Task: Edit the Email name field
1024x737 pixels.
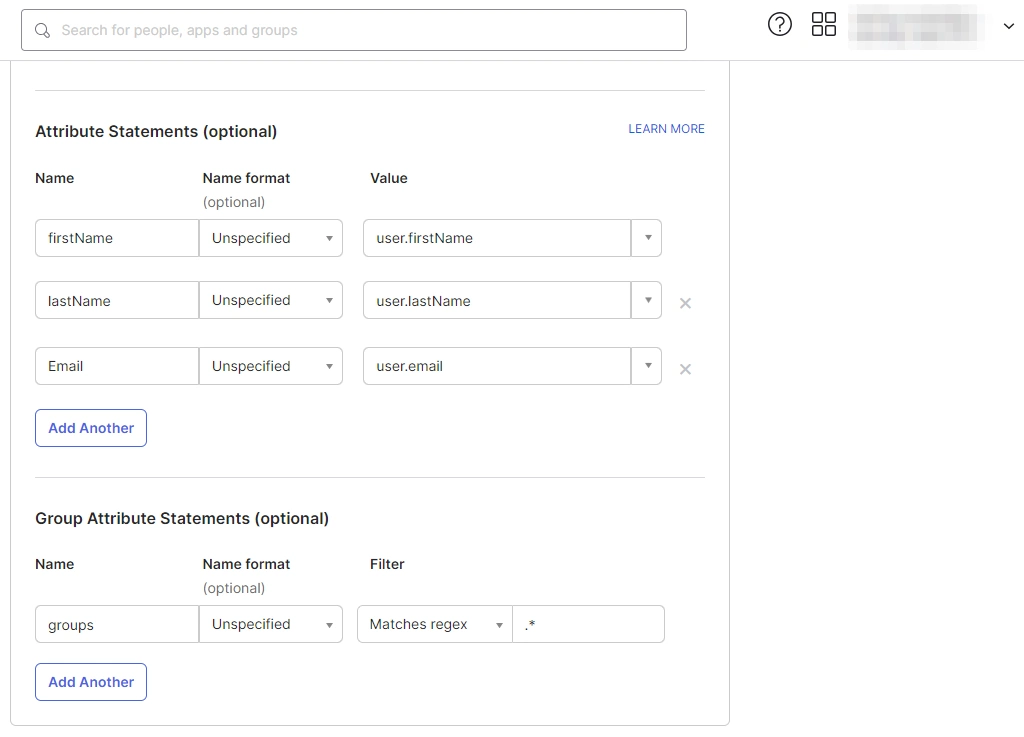Action: tap(117, 366)
